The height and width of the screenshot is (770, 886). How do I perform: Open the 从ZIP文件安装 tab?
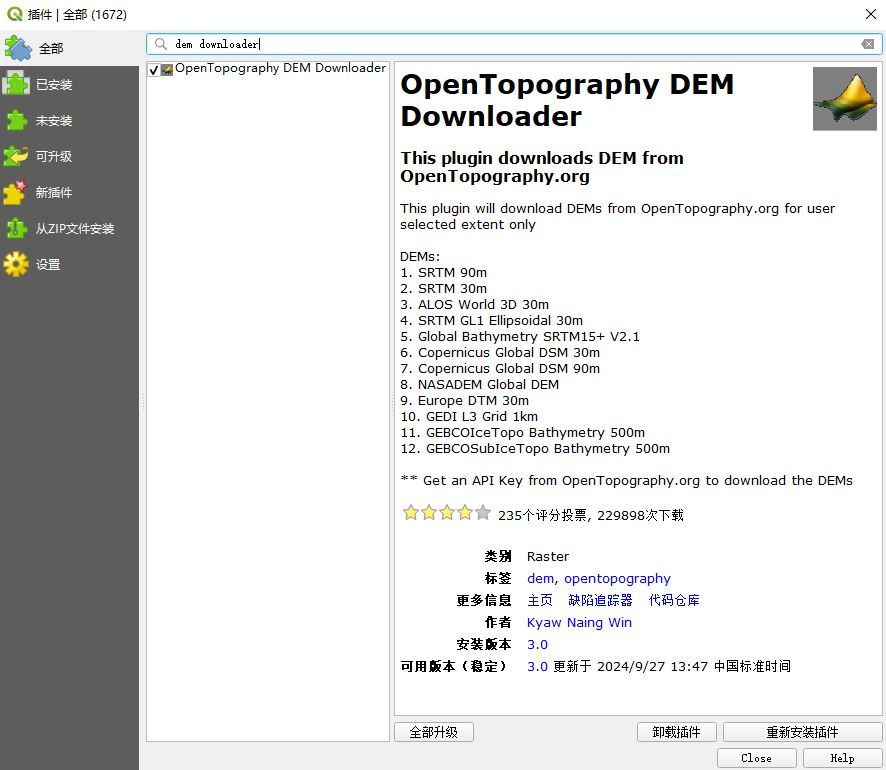(x=70, y=229)
